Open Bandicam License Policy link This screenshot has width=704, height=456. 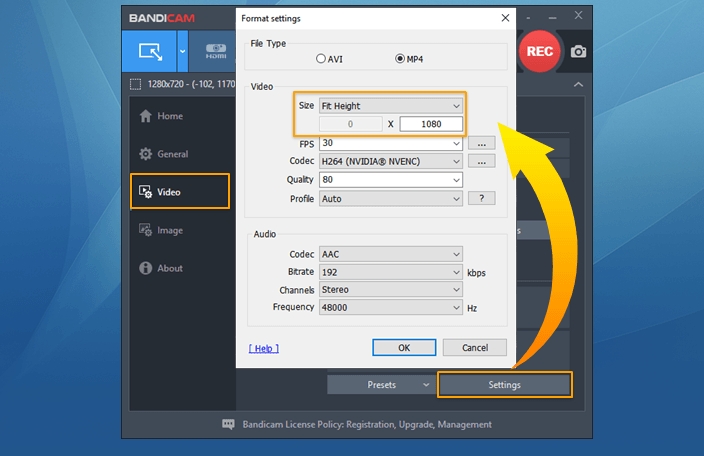pyautogui.click(x=367, y=425)
